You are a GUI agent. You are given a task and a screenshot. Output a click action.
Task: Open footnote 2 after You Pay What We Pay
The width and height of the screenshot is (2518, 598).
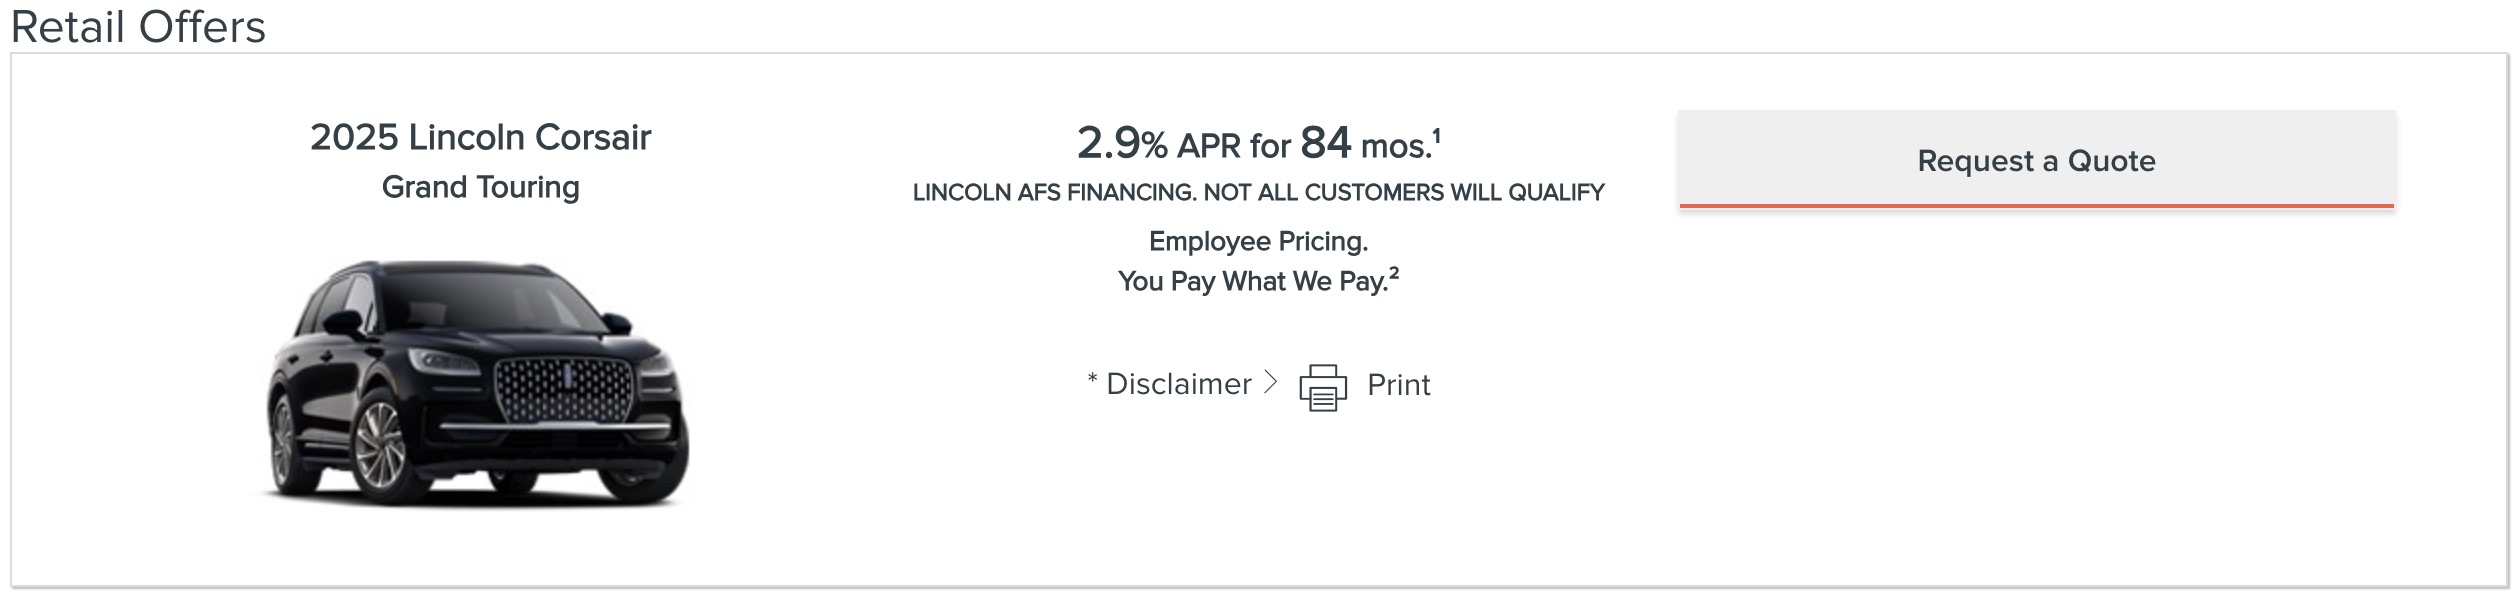[x=1394, y=273]
